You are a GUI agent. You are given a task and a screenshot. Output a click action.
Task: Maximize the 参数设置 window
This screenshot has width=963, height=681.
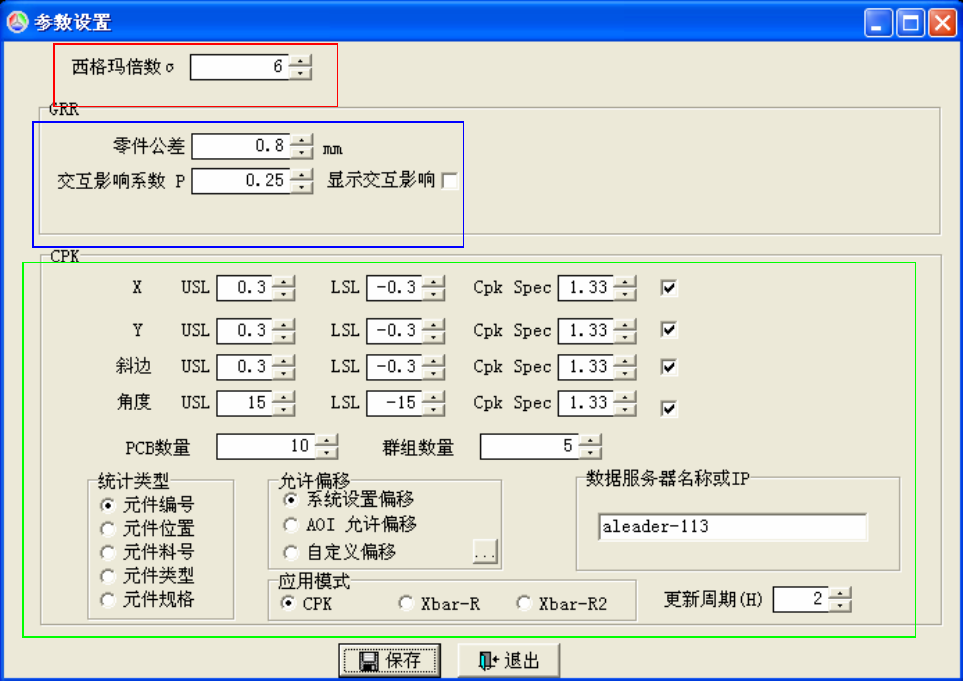(x=910, y=23)
